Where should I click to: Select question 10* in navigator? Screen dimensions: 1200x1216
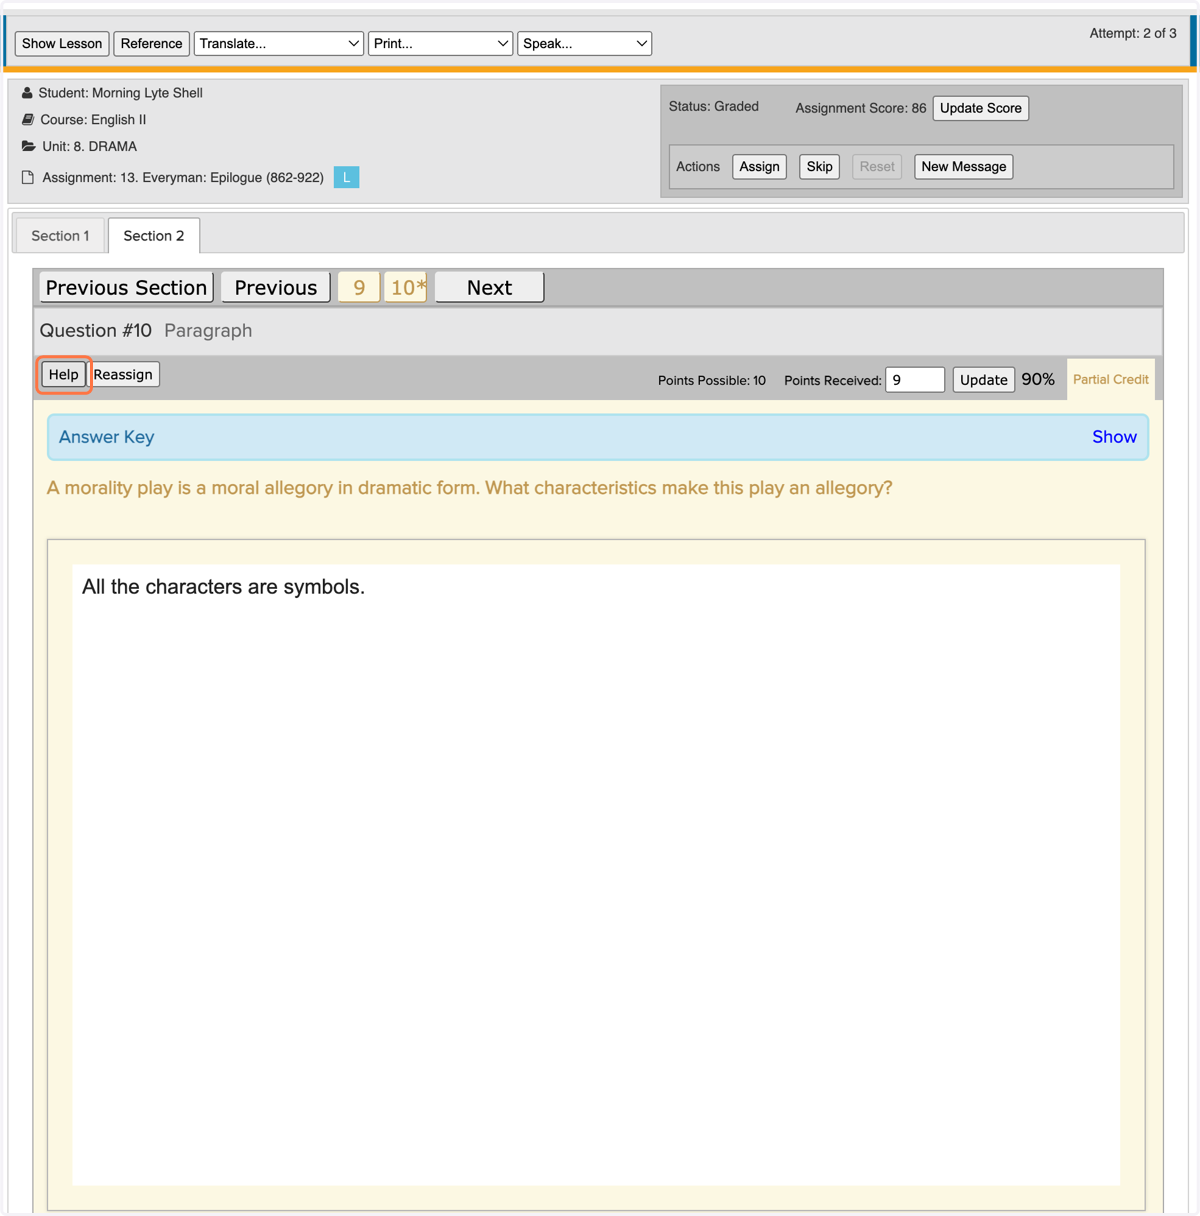click(406, 287)
